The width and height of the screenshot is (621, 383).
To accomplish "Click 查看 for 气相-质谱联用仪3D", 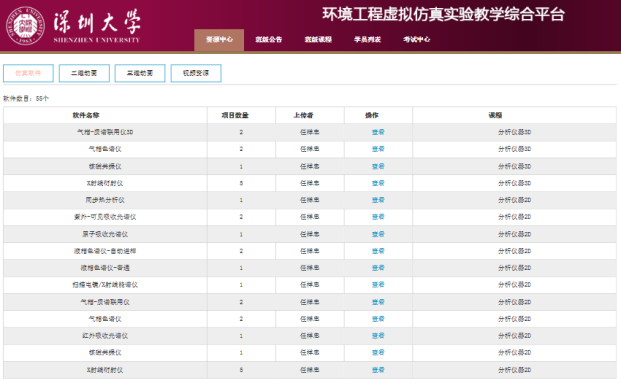I will pos(378,132).
